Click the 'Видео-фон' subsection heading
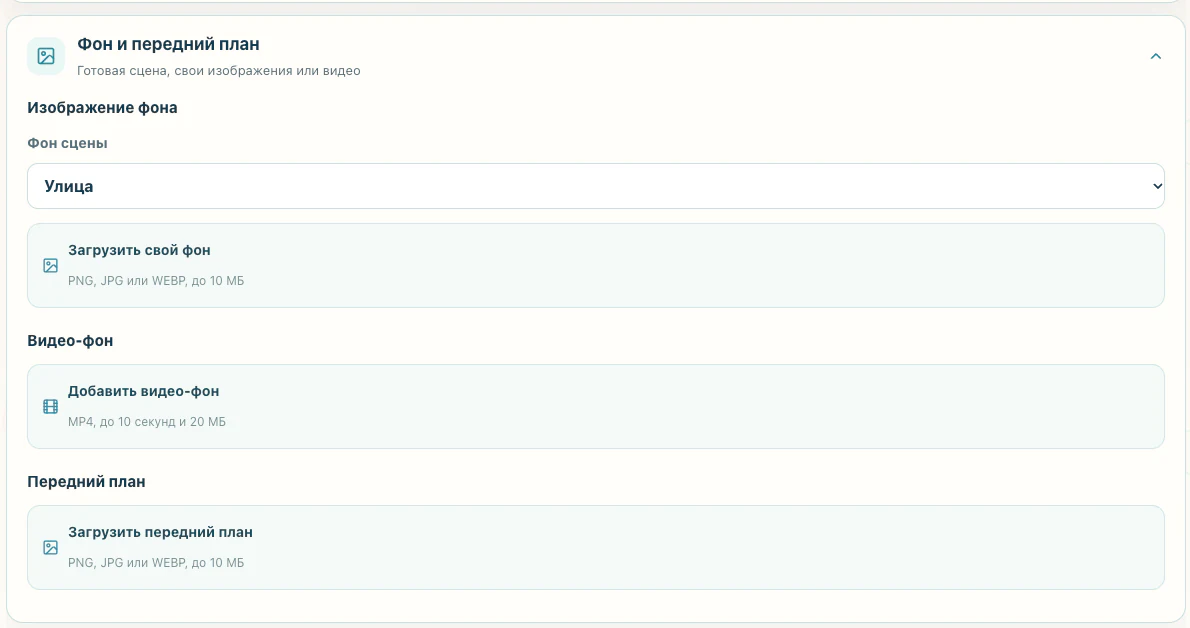The height and width of the screenshot is (628, 1190). tap(70, 340)
